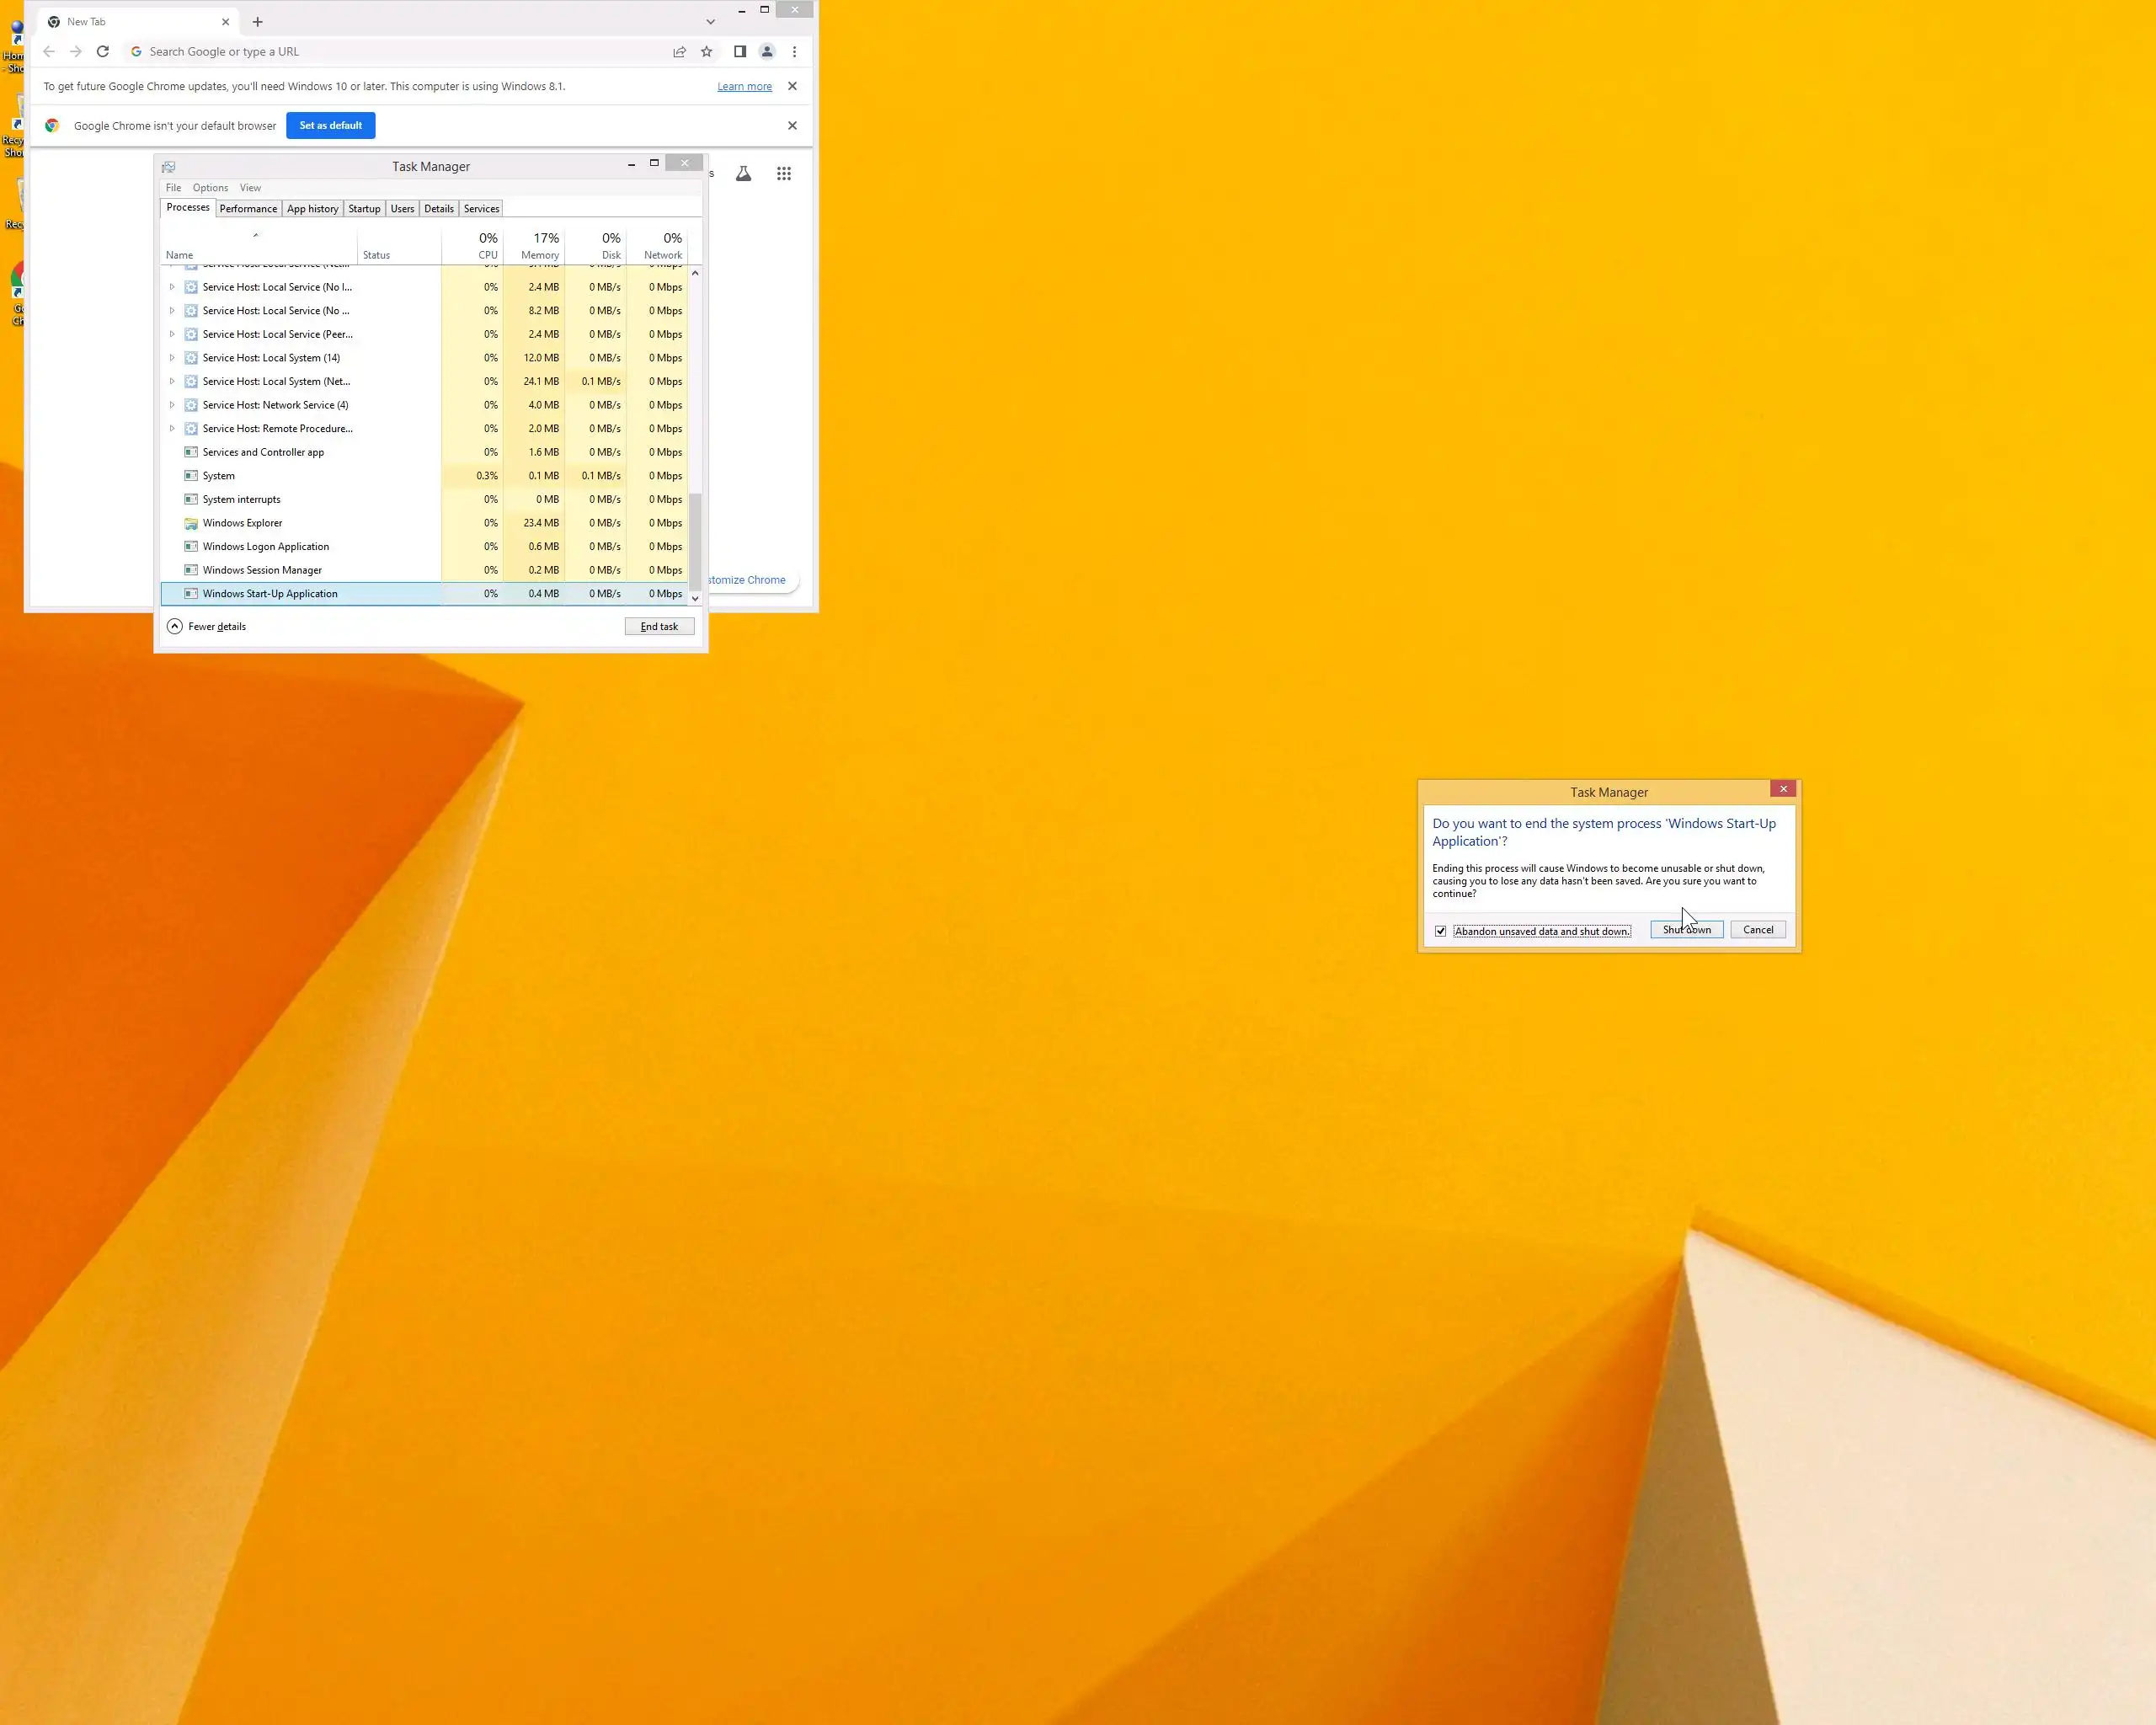Click share page icon in address bar
This screenshot has height=1725, width=2156.
(x=679, y=51)
